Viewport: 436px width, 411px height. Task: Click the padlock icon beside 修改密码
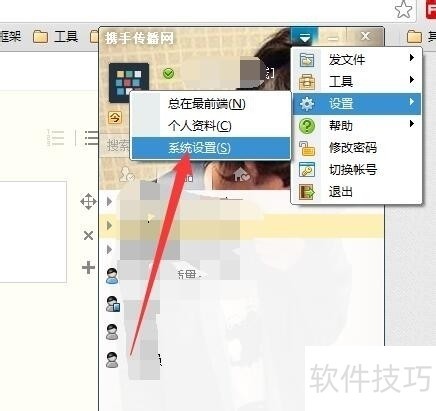307,148
